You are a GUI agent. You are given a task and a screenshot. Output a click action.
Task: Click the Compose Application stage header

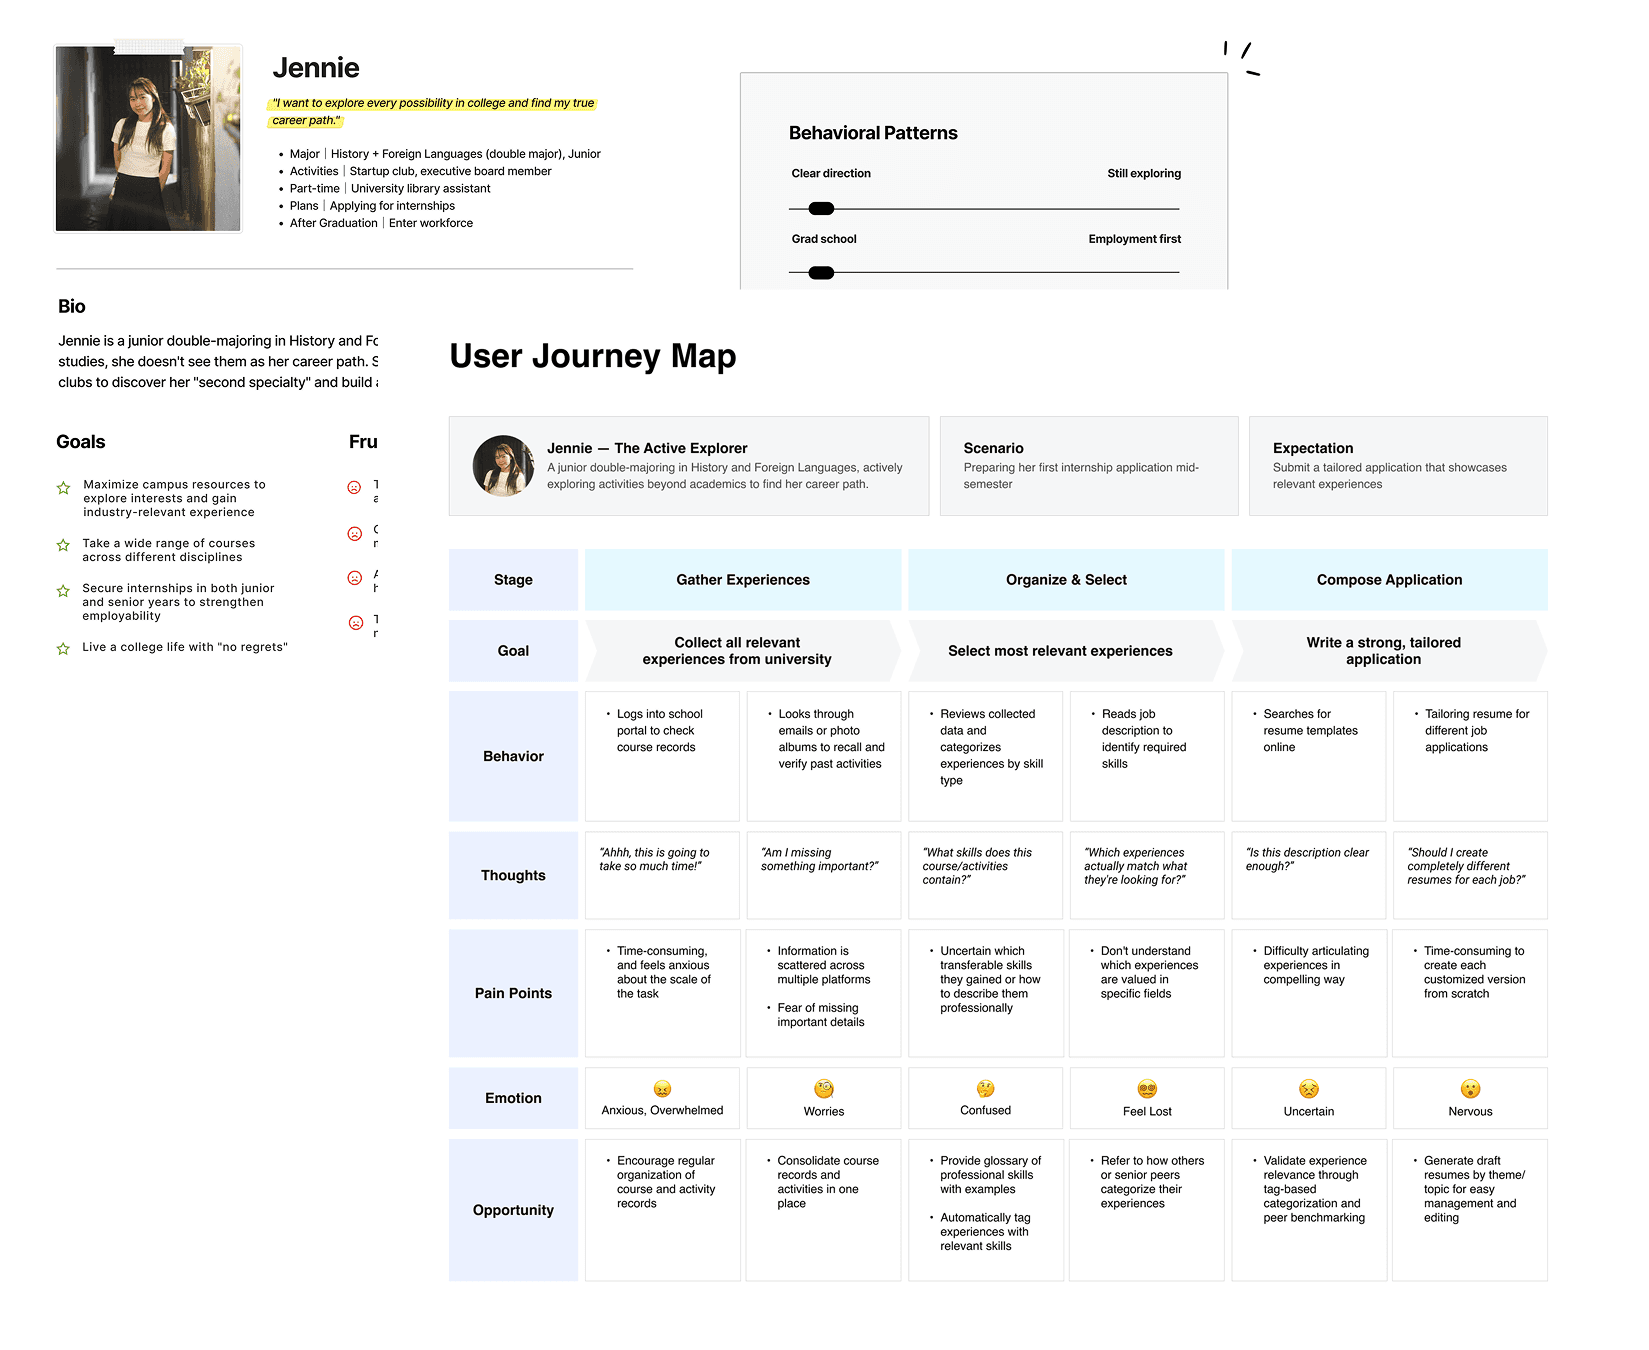(1389, 580)
